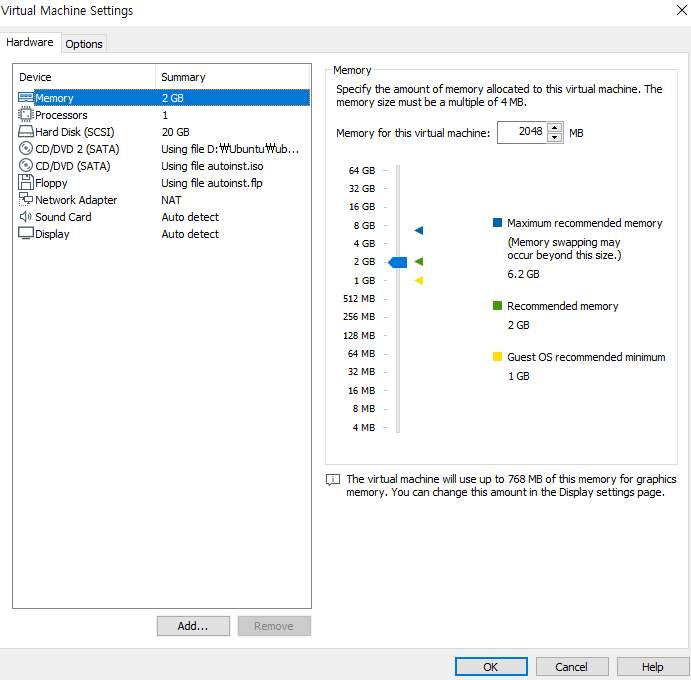Click the 4 GB slider label
Viewport: 691px width, 680px height.
[x=364, y=244]
